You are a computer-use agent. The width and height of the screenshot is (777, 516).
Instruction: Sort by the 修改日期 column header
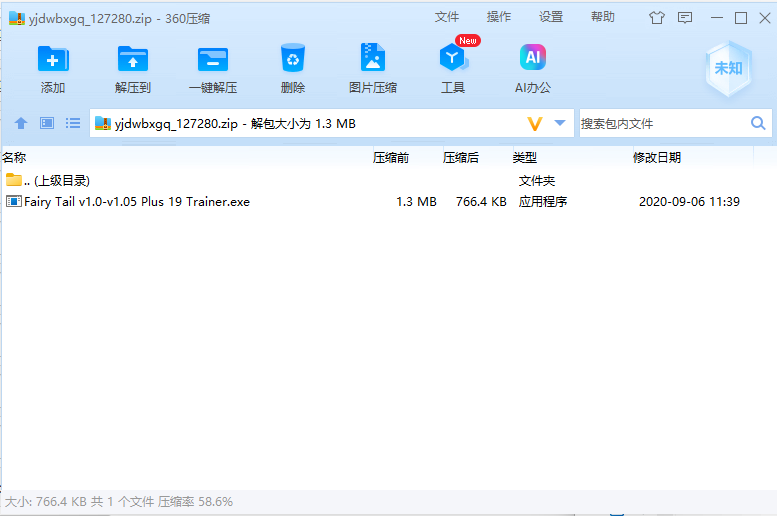tap(692, 158)
